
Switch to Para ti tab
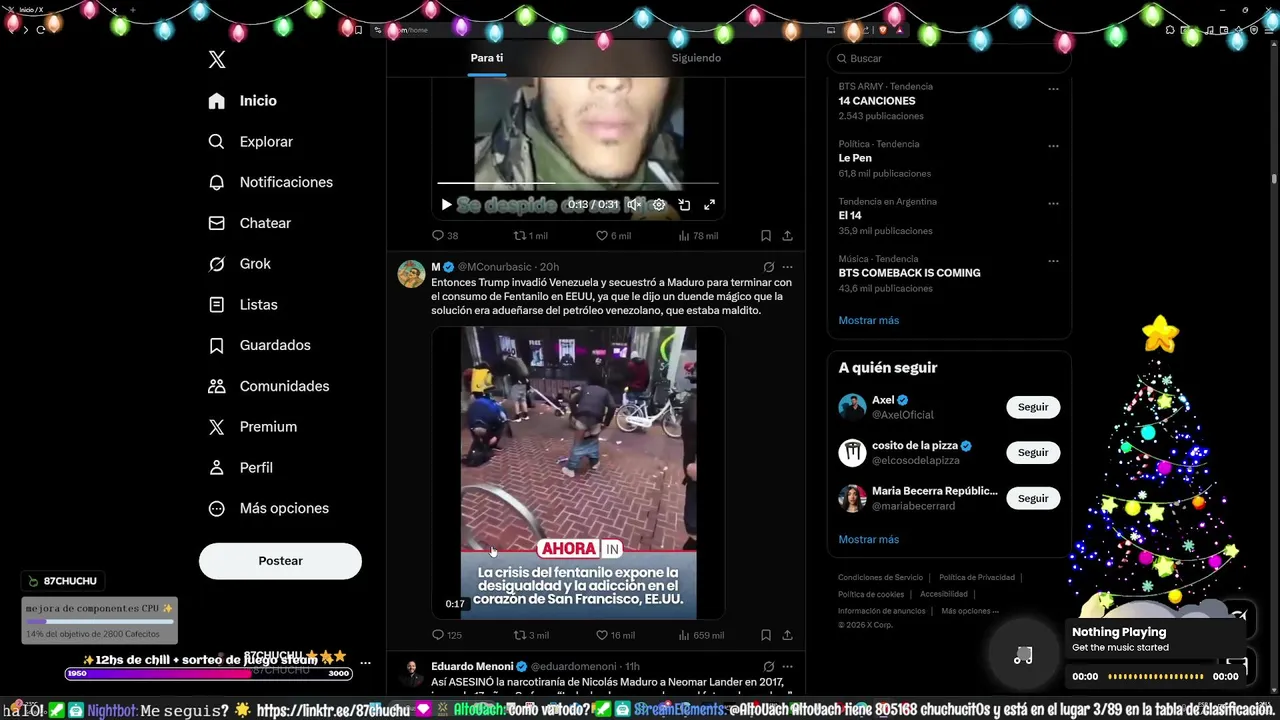click(487, 58)
